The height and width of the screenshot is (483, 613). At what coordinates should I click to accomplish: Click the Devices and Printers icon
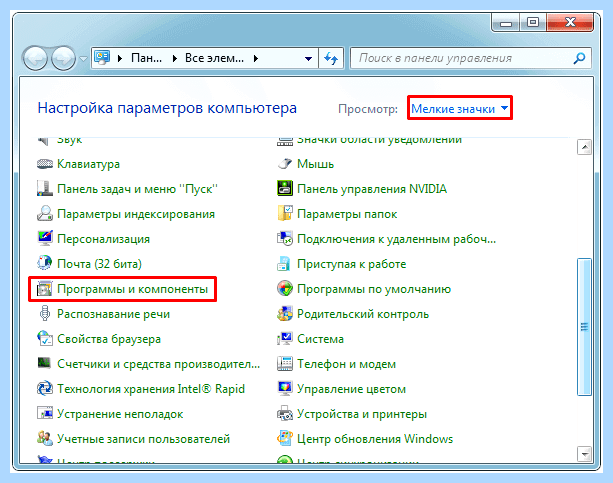(x=285, y=414)
